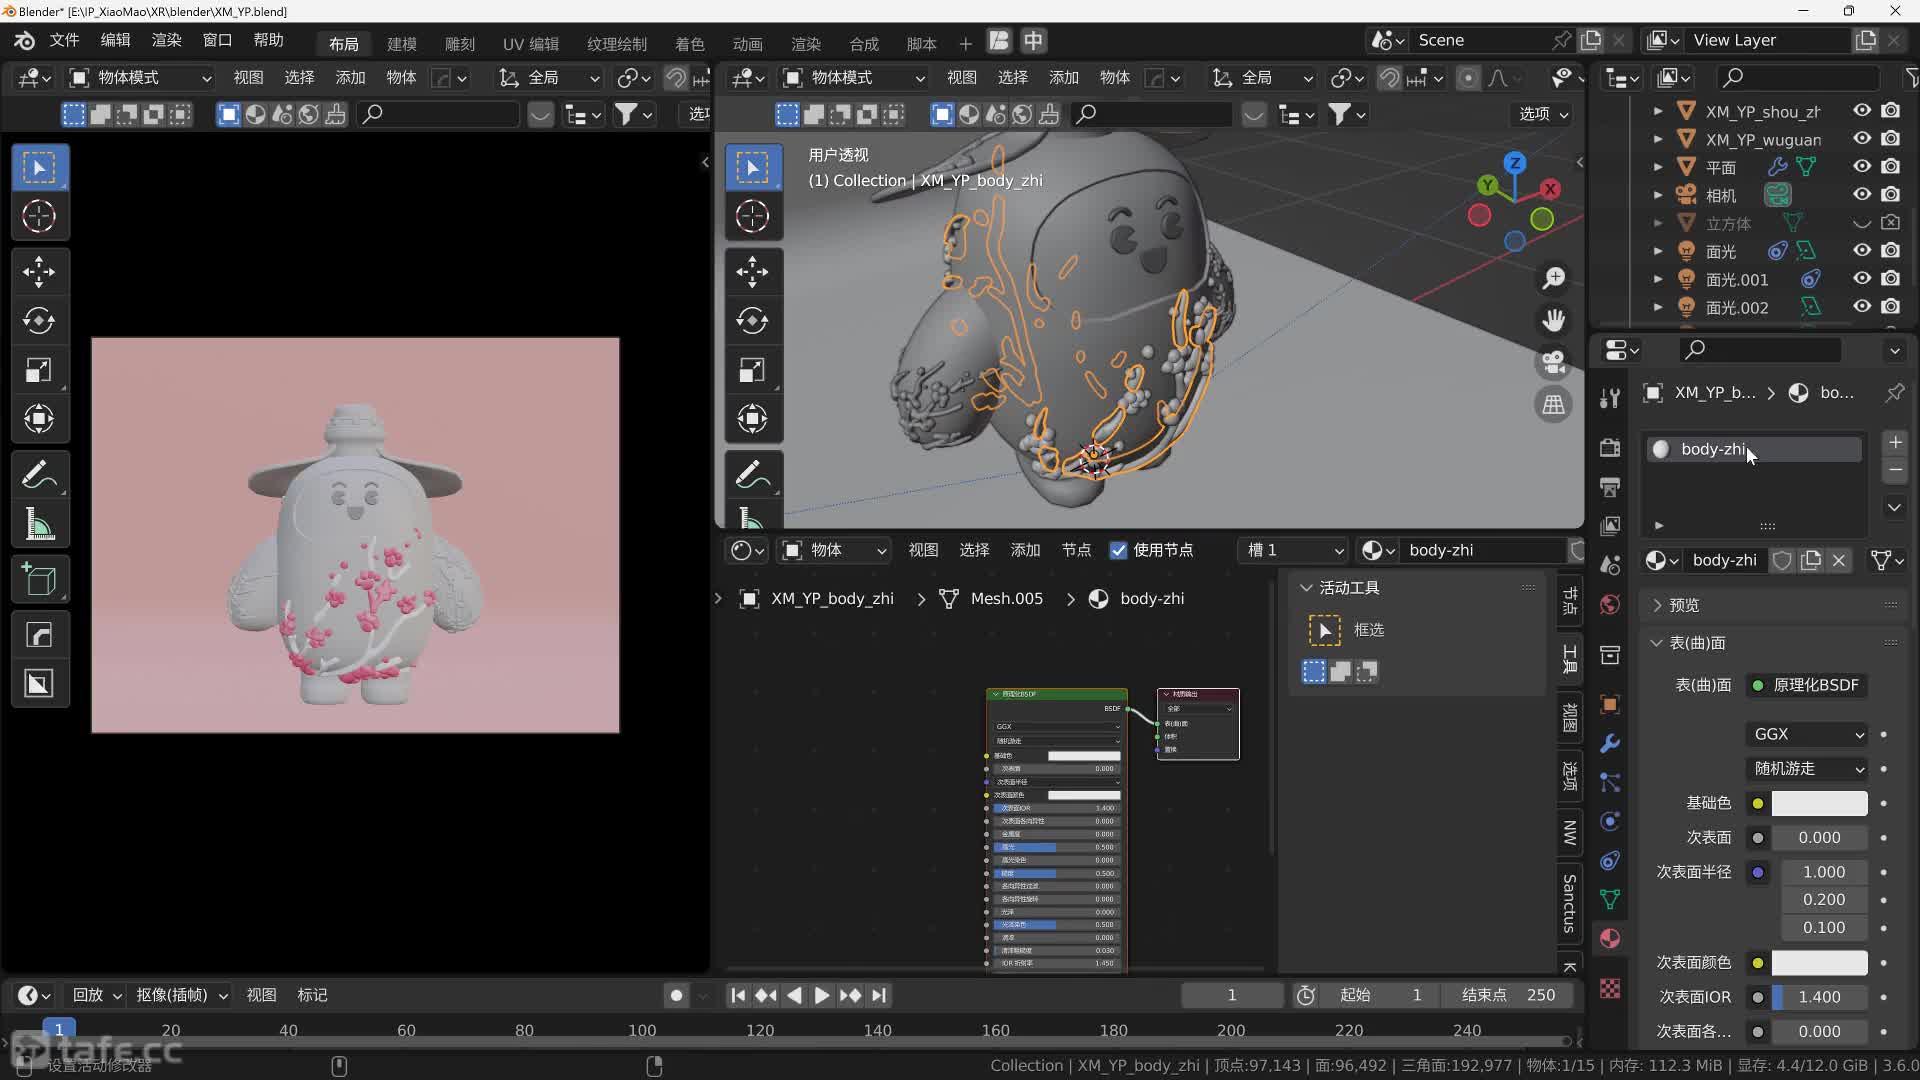Switch perspective/orthographic grid gizmo
This screenshot has width=1920, height=1080.
click(x=1553, y=404)
